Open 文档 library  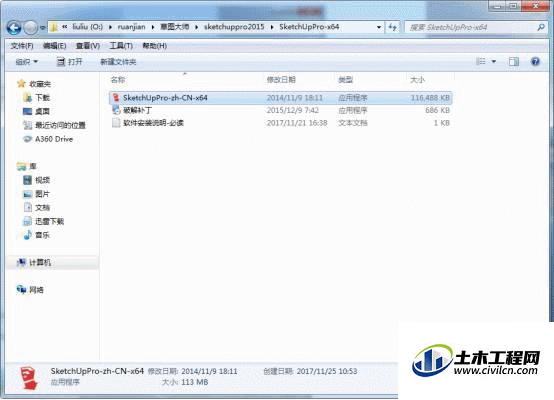[37, 207]
